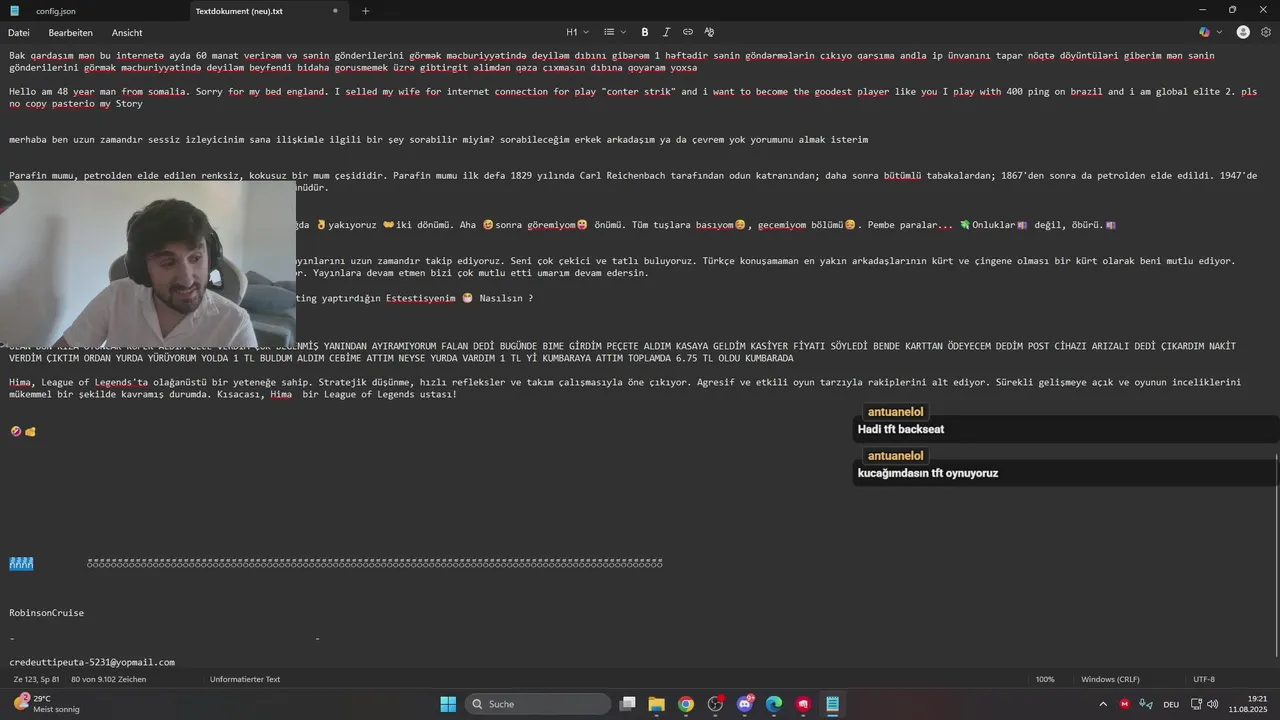Screen dimensions: 1280x720
Task: Open the Bearbeiten menu
Action: coord(71,33)
